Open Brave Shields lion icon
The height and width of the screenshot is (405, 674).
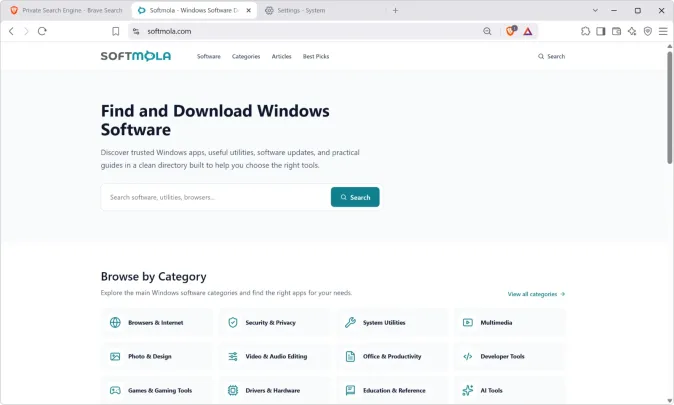[511, 31]
